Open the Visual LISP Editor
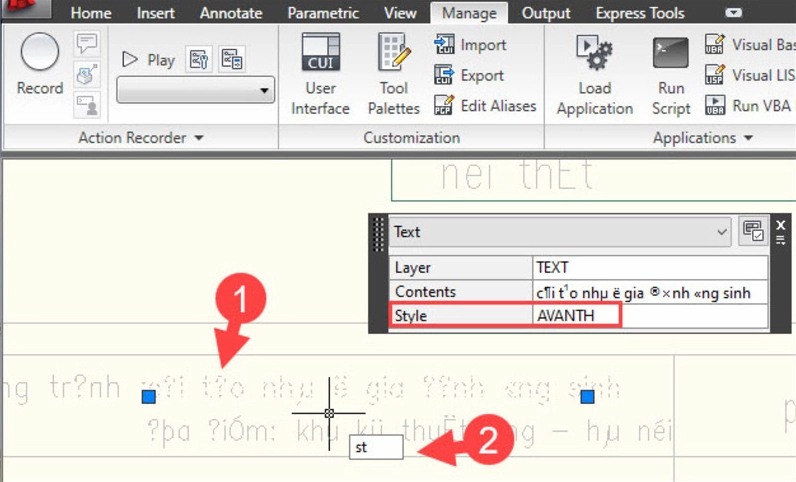Image resolution: width=796 pixels, height=482 pixels. [x=749, y=75]
